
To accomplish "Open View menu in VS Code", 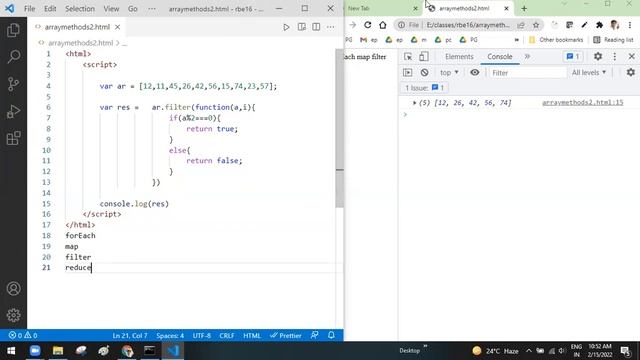I will pos(111,9).
